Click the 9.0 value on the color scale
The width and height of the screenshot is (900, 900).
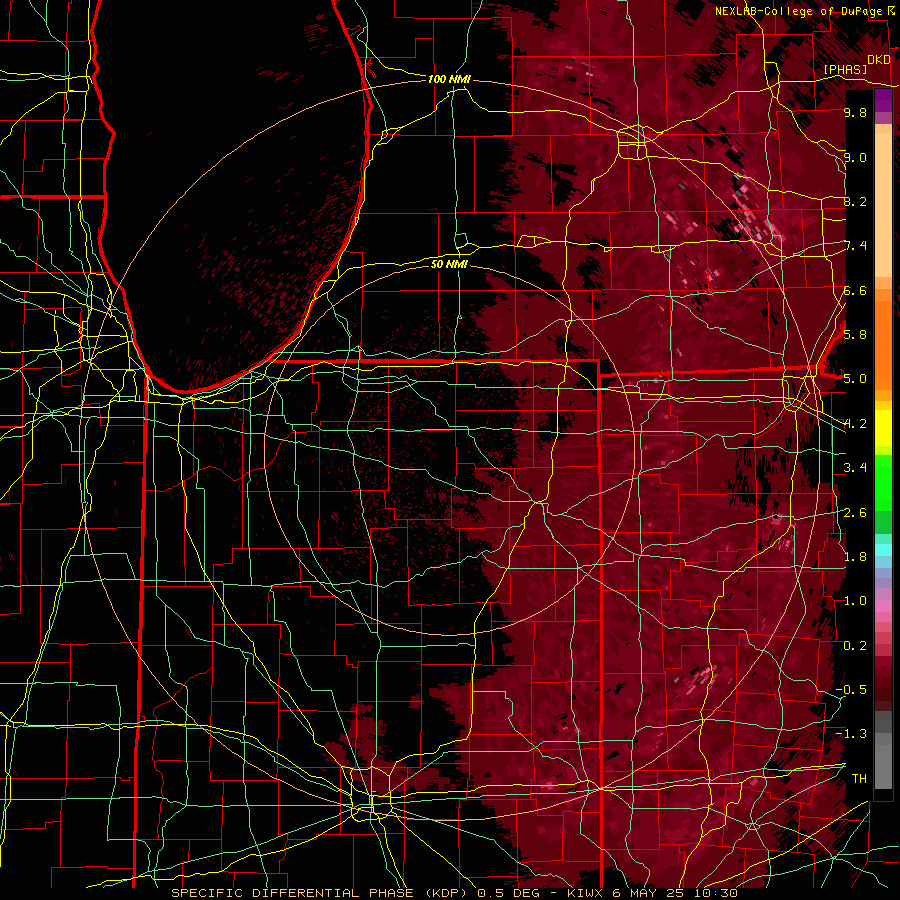(x=855, y=157)
